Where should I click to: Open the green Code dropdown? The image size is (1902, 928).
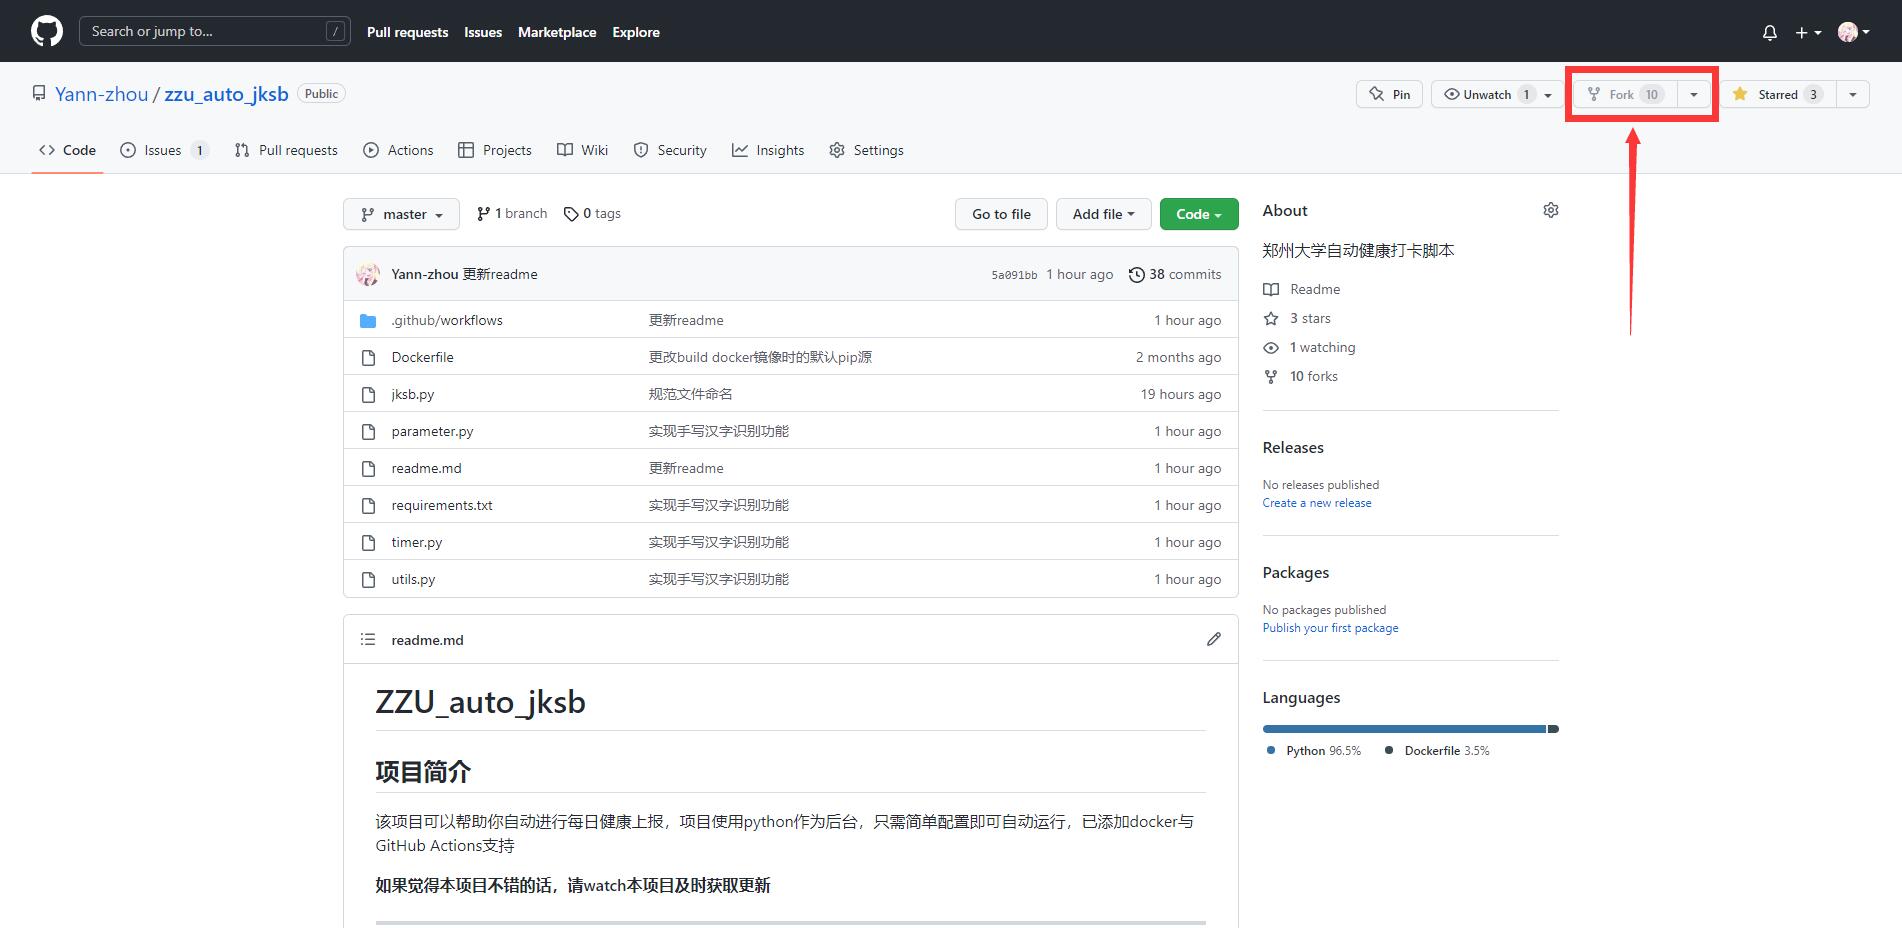click(1199, 214)
